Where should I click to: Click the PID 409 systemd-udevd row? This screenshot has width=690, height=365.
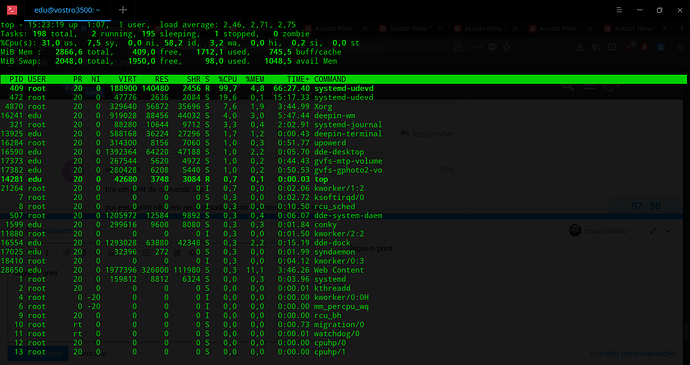pos(344,88)
